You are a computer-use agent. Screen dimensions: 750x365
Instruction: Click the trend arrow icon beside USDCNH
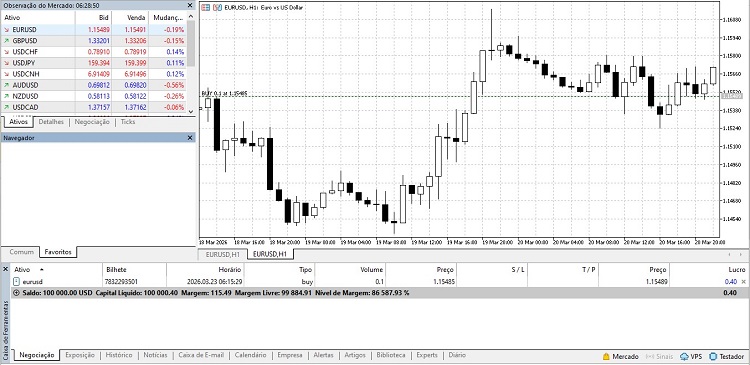[x=6, y=74]
